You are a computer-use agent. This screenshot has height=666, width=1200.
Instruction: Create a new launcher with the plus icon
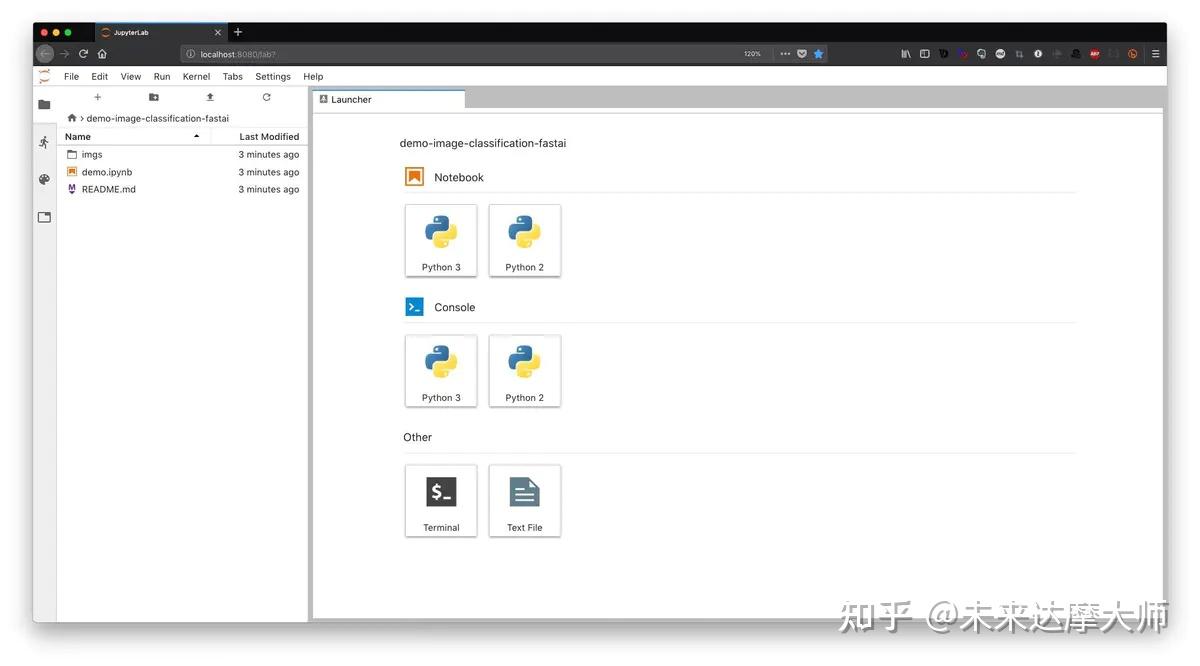coord(97,97)
